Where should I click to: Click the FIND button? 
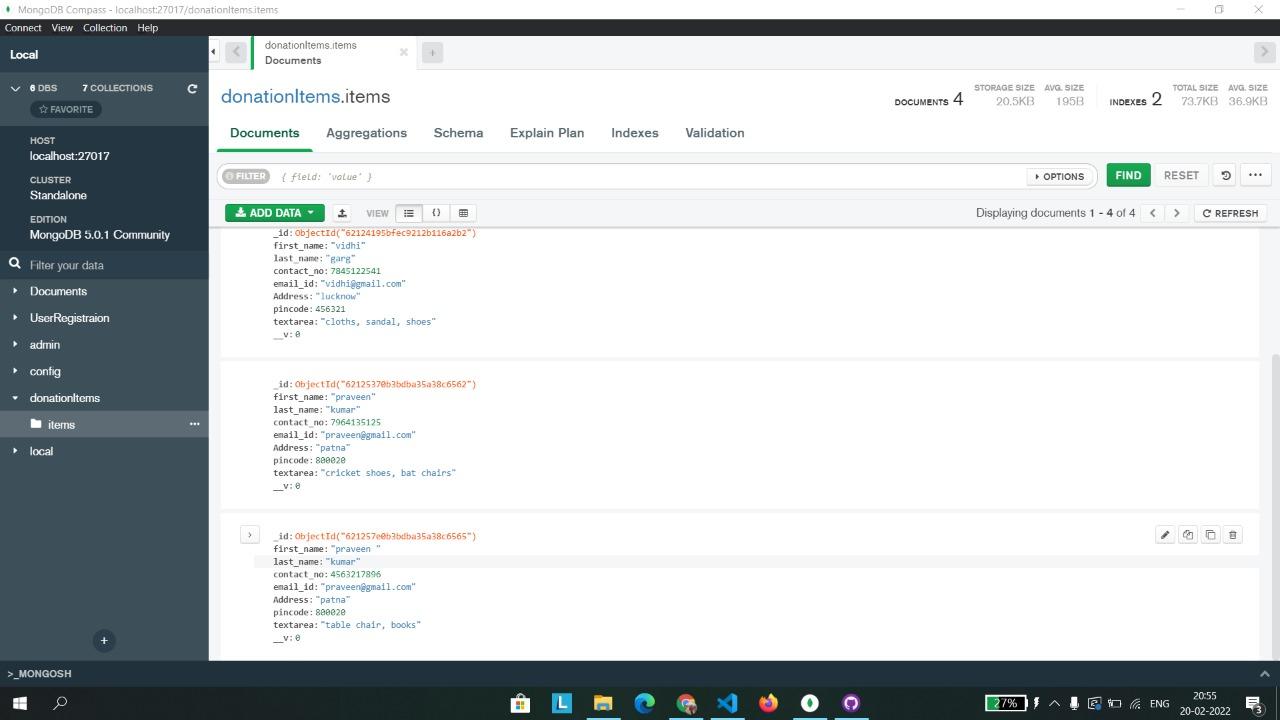1128,175
